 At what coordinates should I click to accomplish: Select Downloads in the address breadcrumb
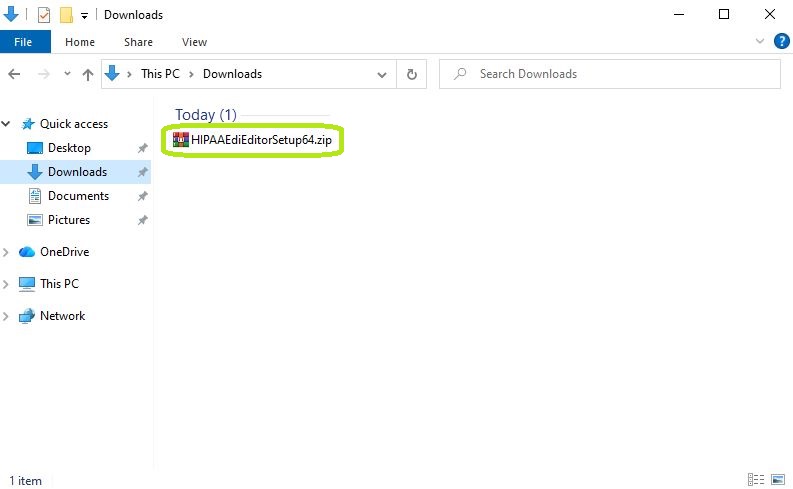[x=232, y=74]
